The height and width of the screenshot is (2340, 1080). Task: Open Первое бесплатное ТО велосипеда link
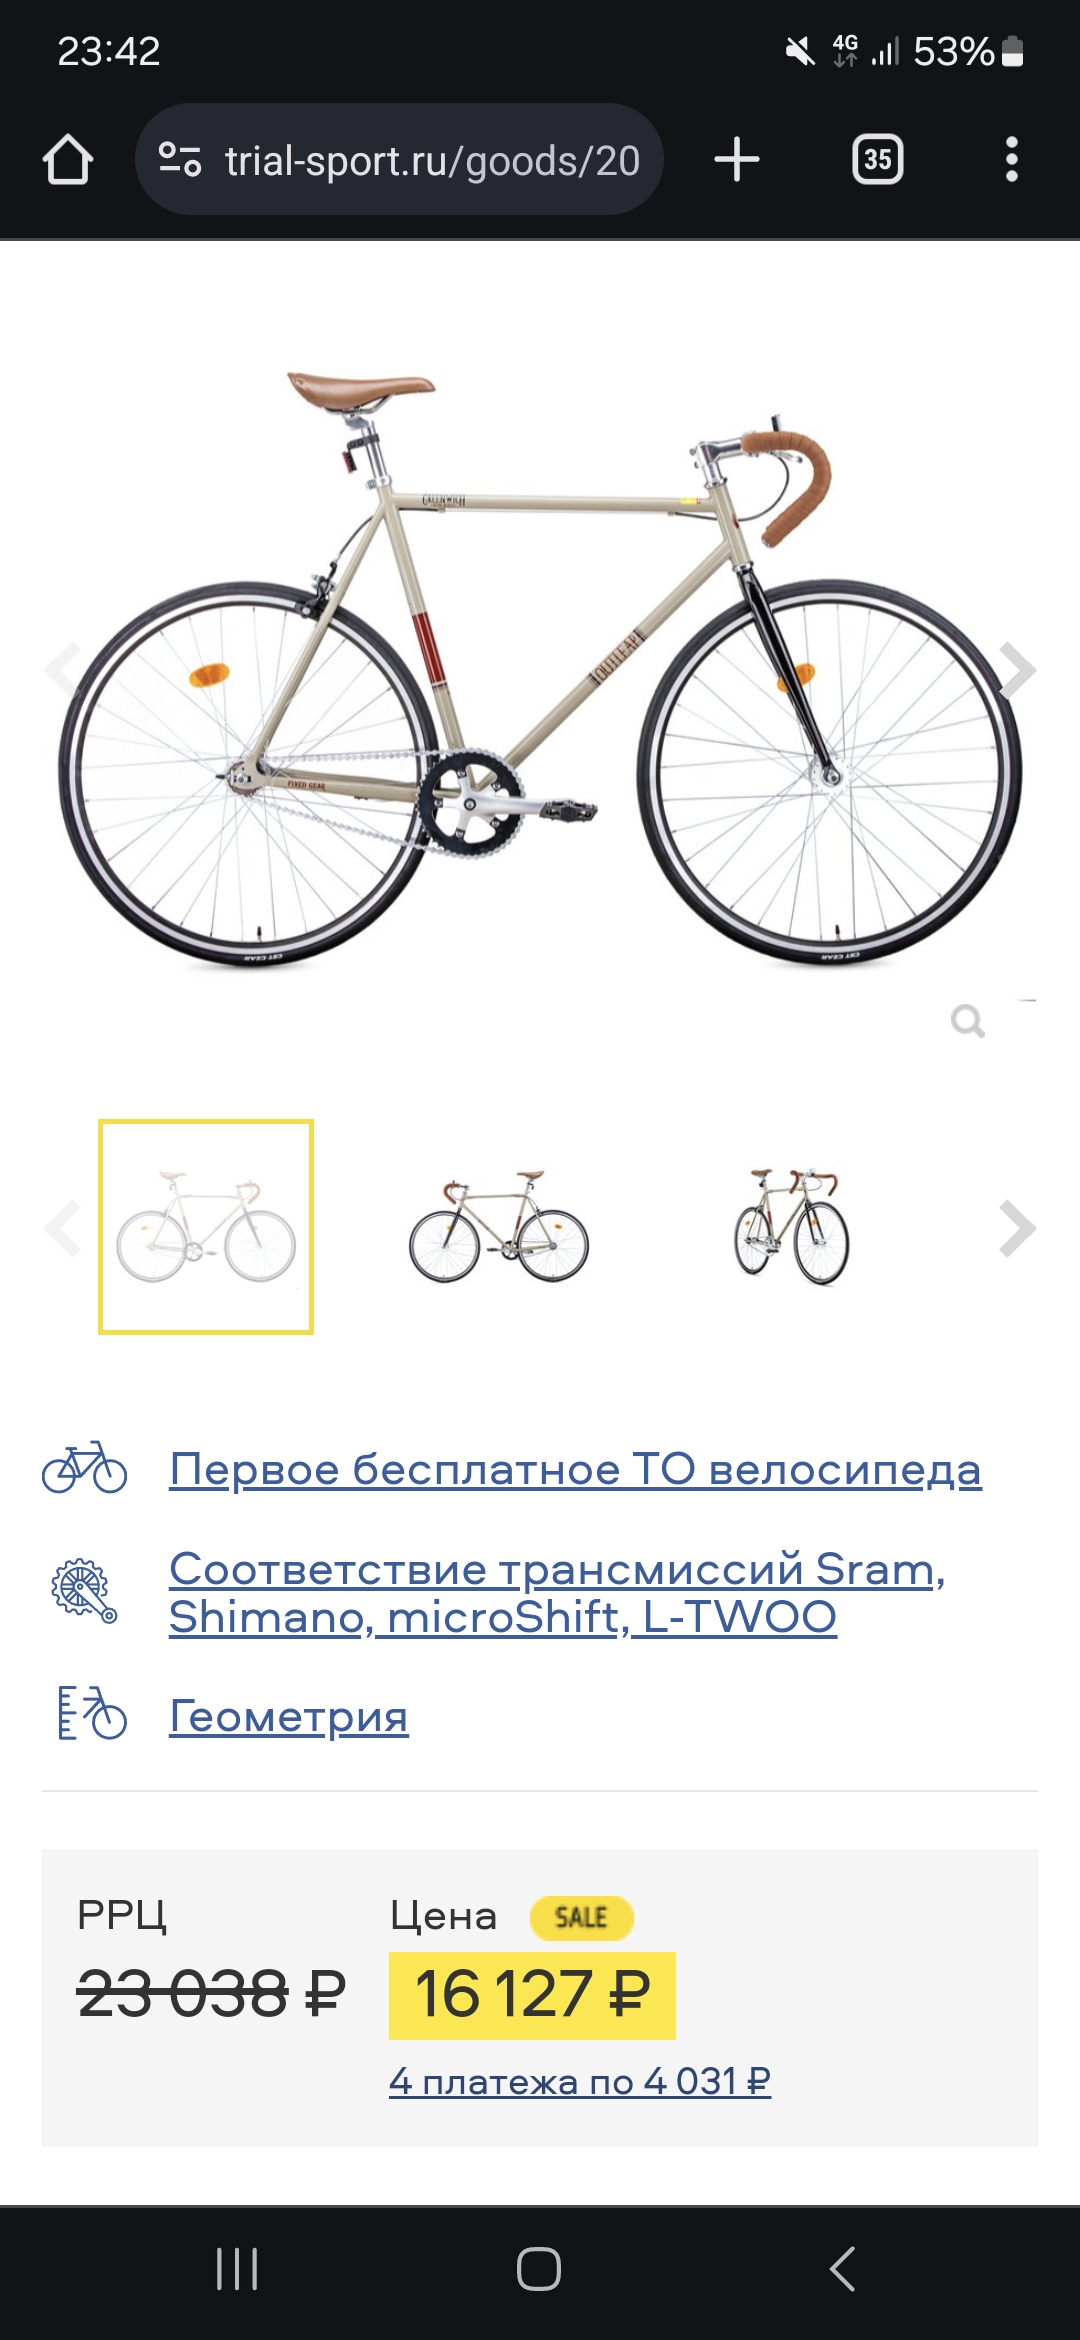(575, 1469)
